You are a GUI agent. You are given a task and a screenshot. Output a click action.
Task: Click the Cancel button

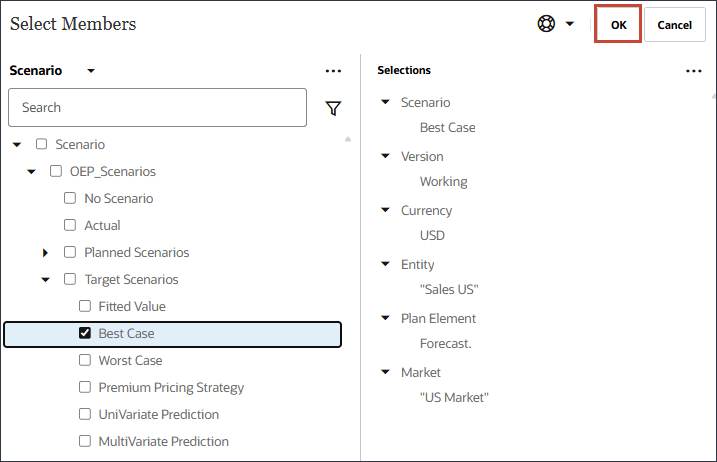click(x=675, y=25)
